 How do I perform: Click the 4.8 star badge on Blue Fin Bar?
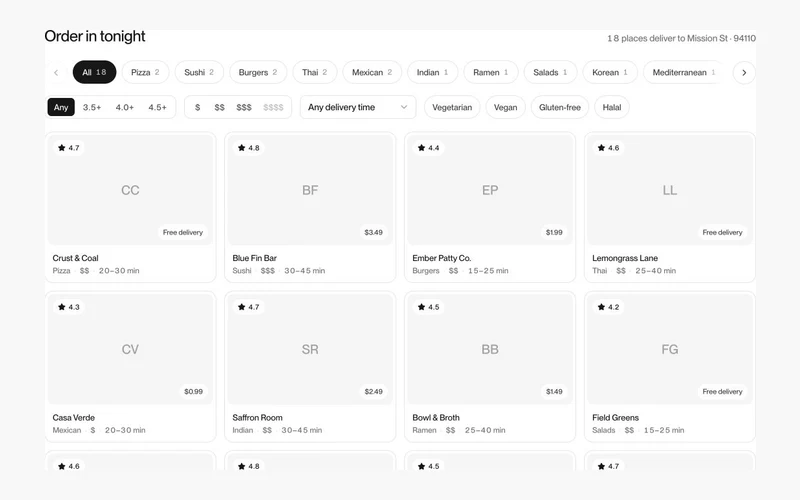pos(249,148)
